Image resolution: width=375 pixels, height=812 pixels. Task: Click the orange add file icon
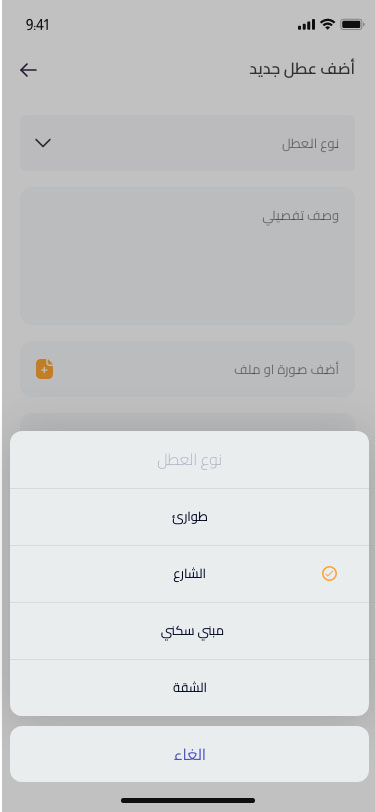click(45, 369)
